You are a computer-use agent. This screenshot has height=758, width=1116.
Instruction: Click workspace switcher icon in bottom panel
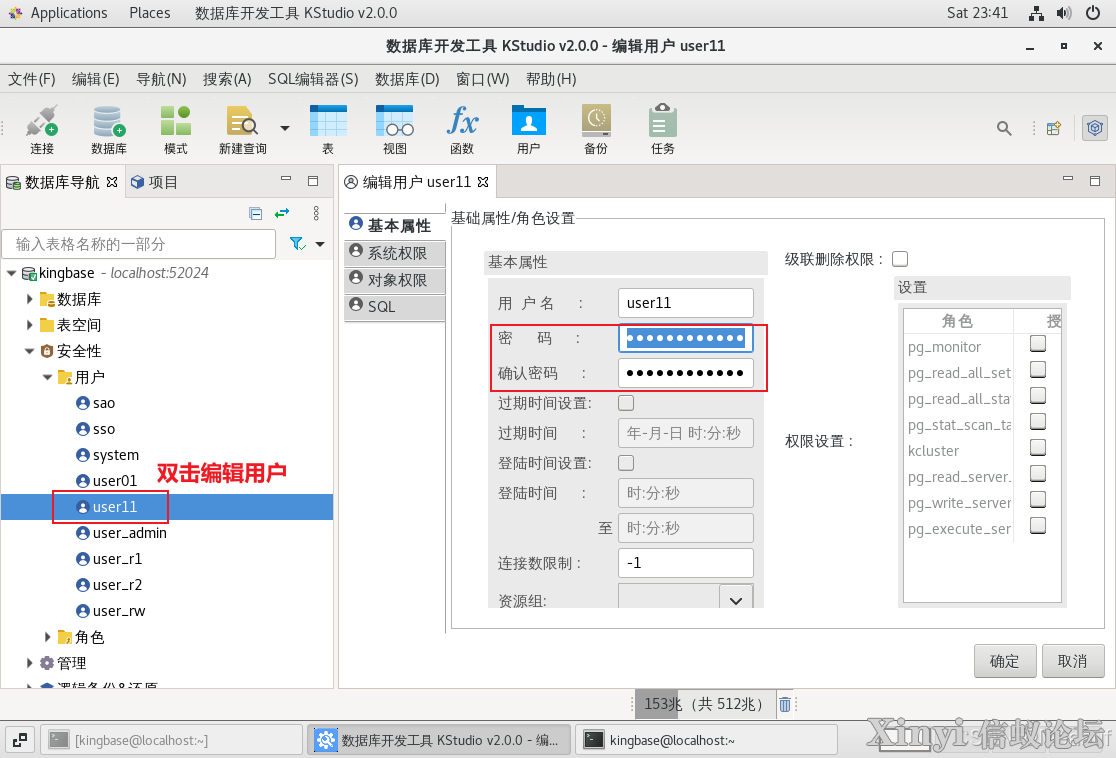pos(20,740)
